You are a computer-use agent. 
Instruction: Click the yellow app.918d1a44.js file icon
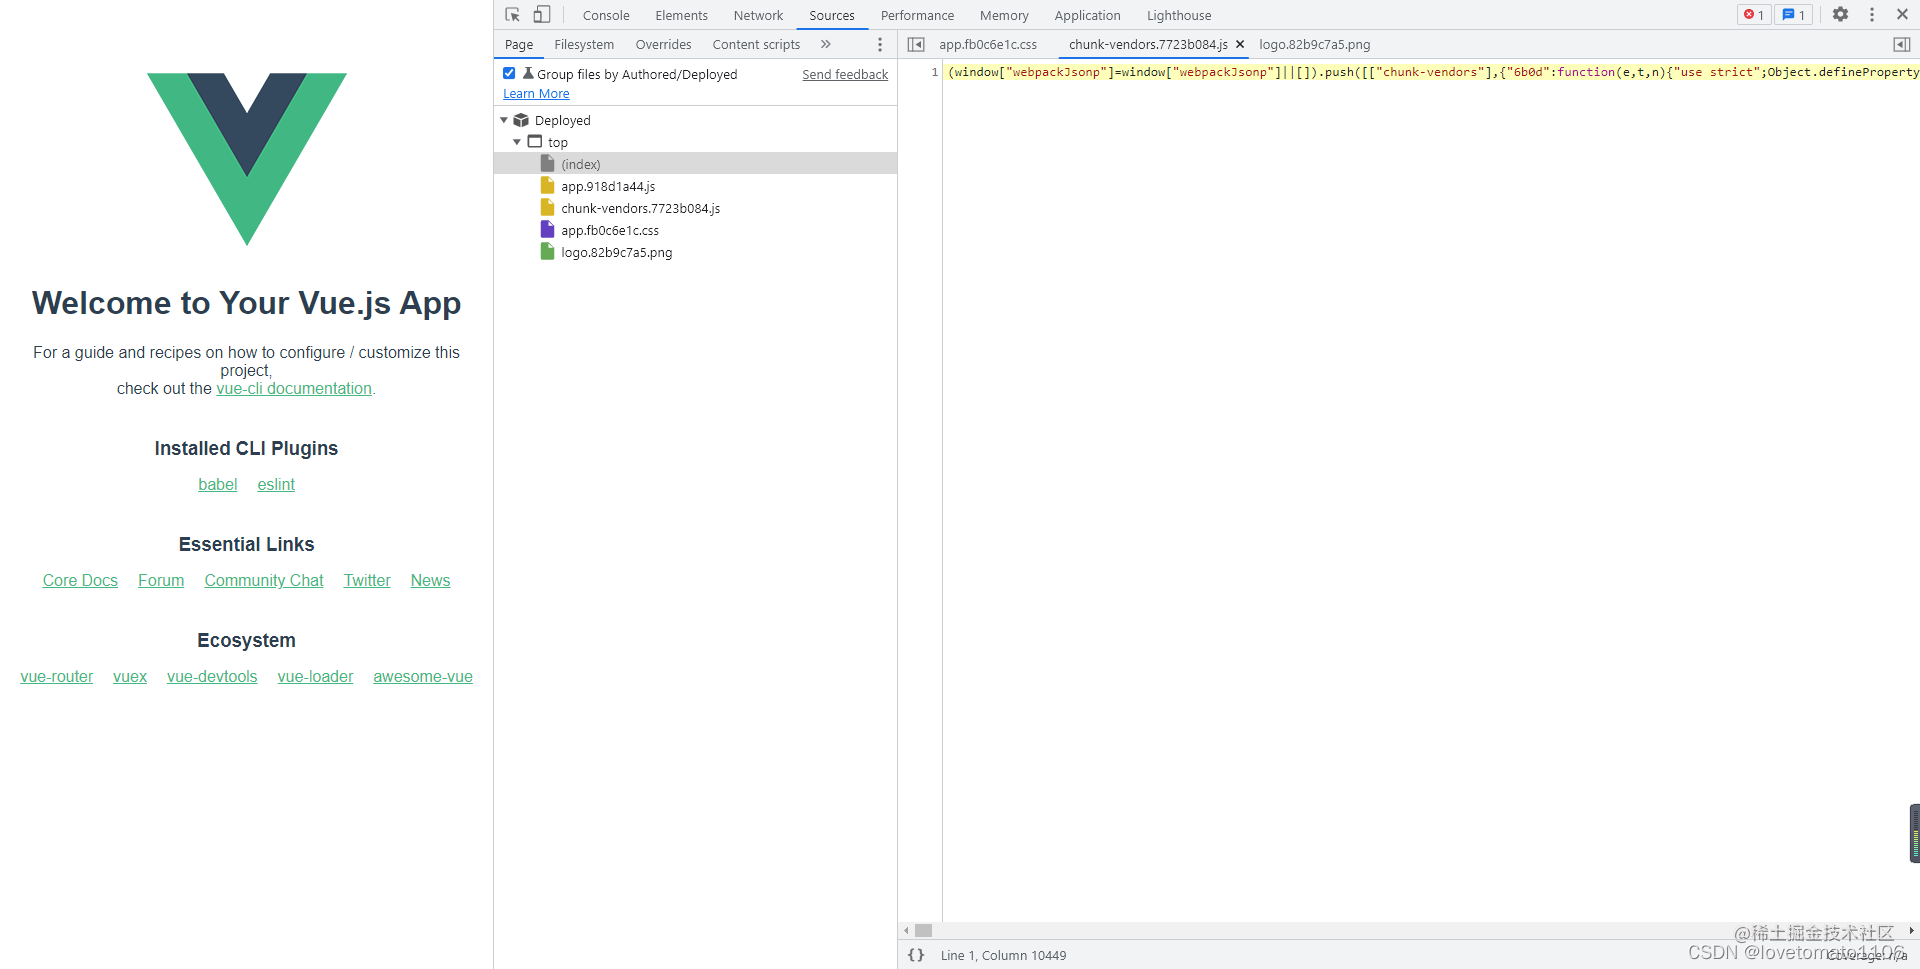pos(547,186)
